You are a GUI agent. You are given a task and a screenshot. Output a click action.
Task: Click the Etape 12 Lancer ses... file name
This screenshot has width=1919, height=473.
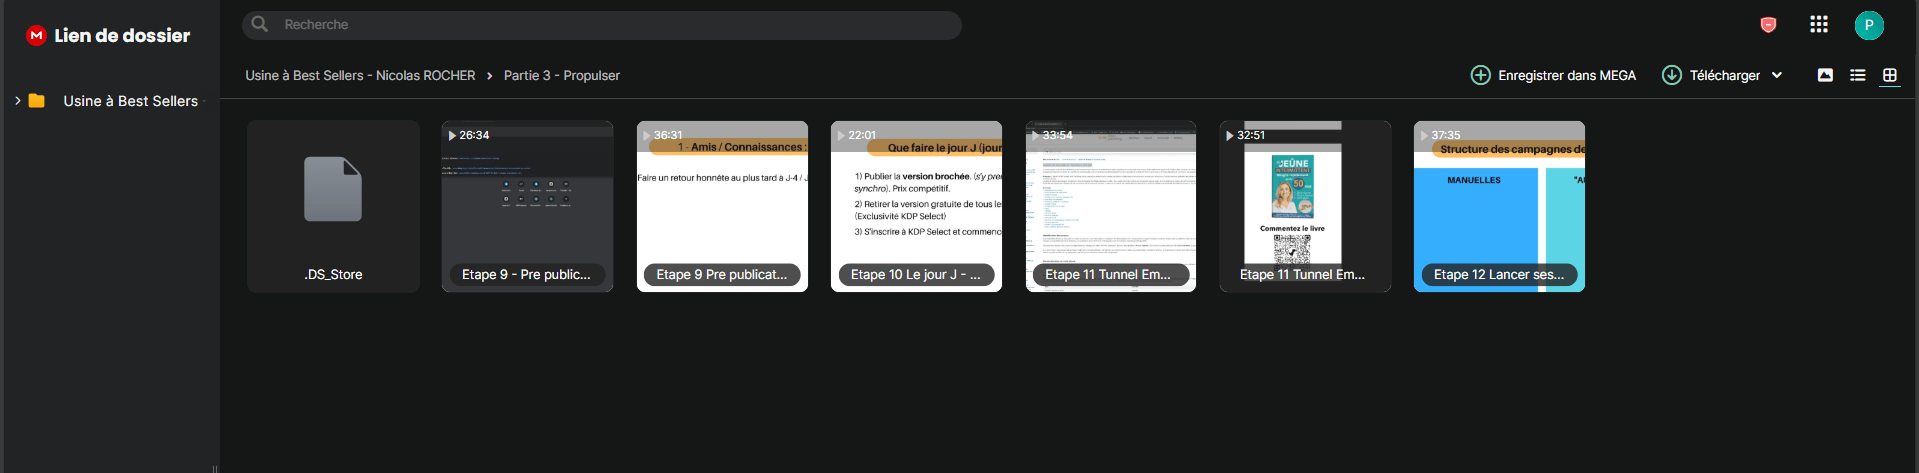coord(1499,274)
